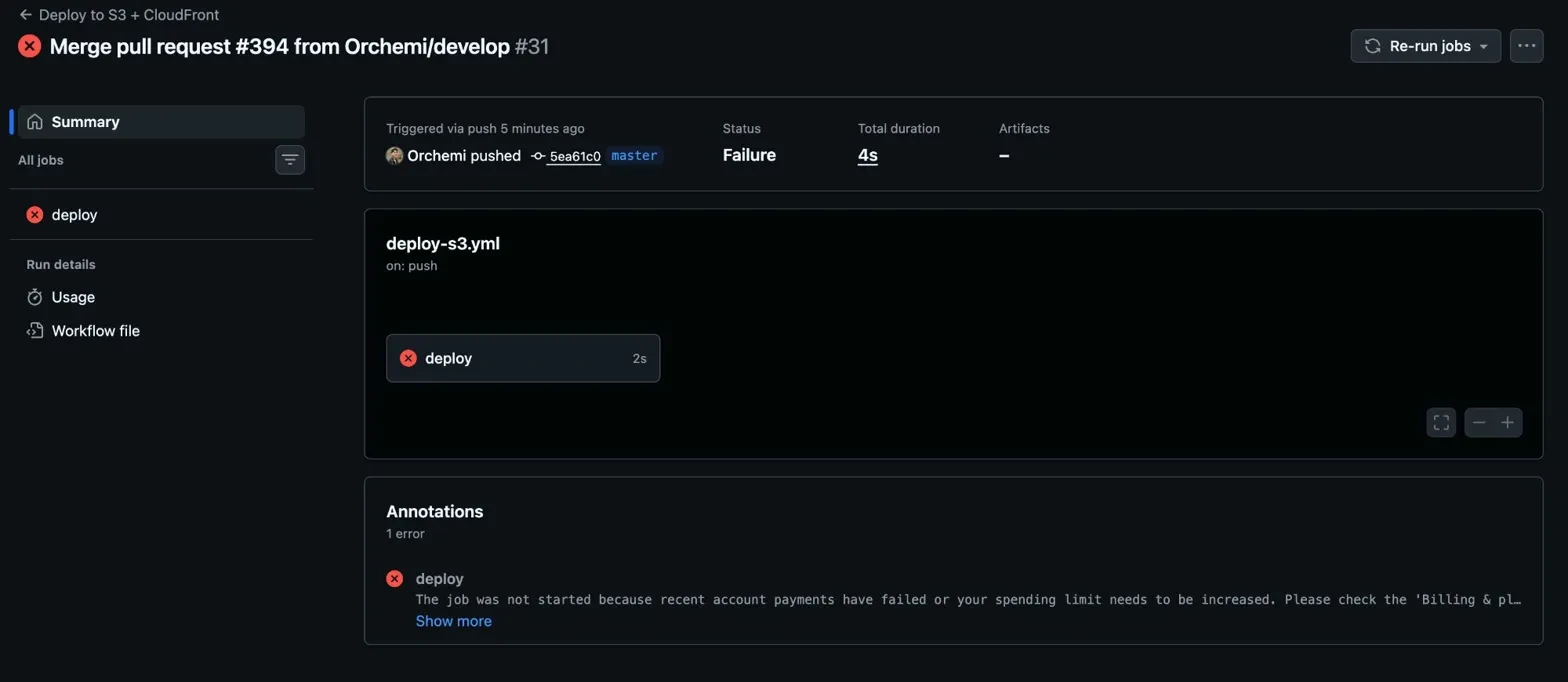Click the run title Merge pull request #394
This screenshot has width=1568, height=682.
(280, 46)
